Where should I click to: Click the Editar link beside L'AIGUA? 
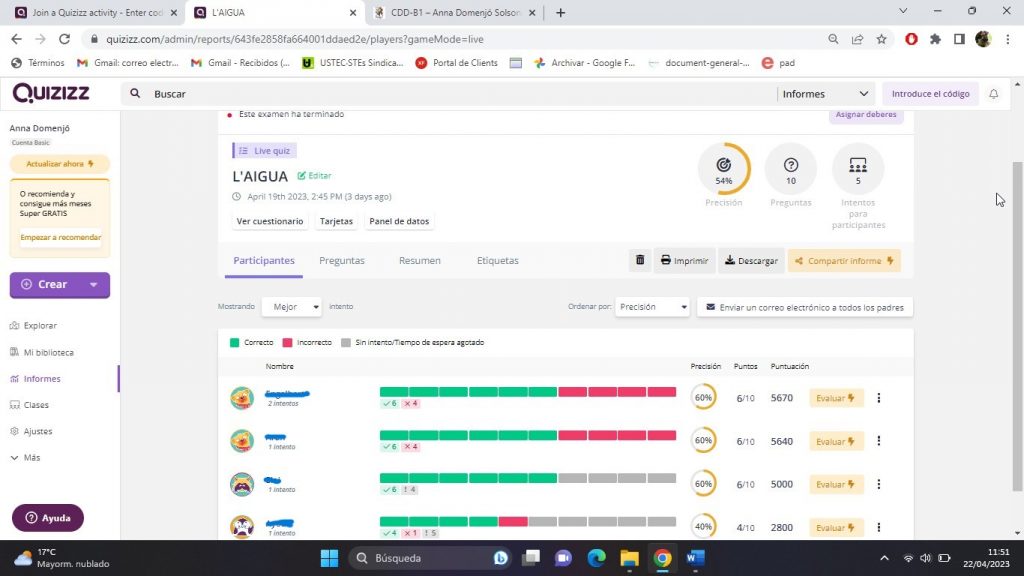[314, 176]
